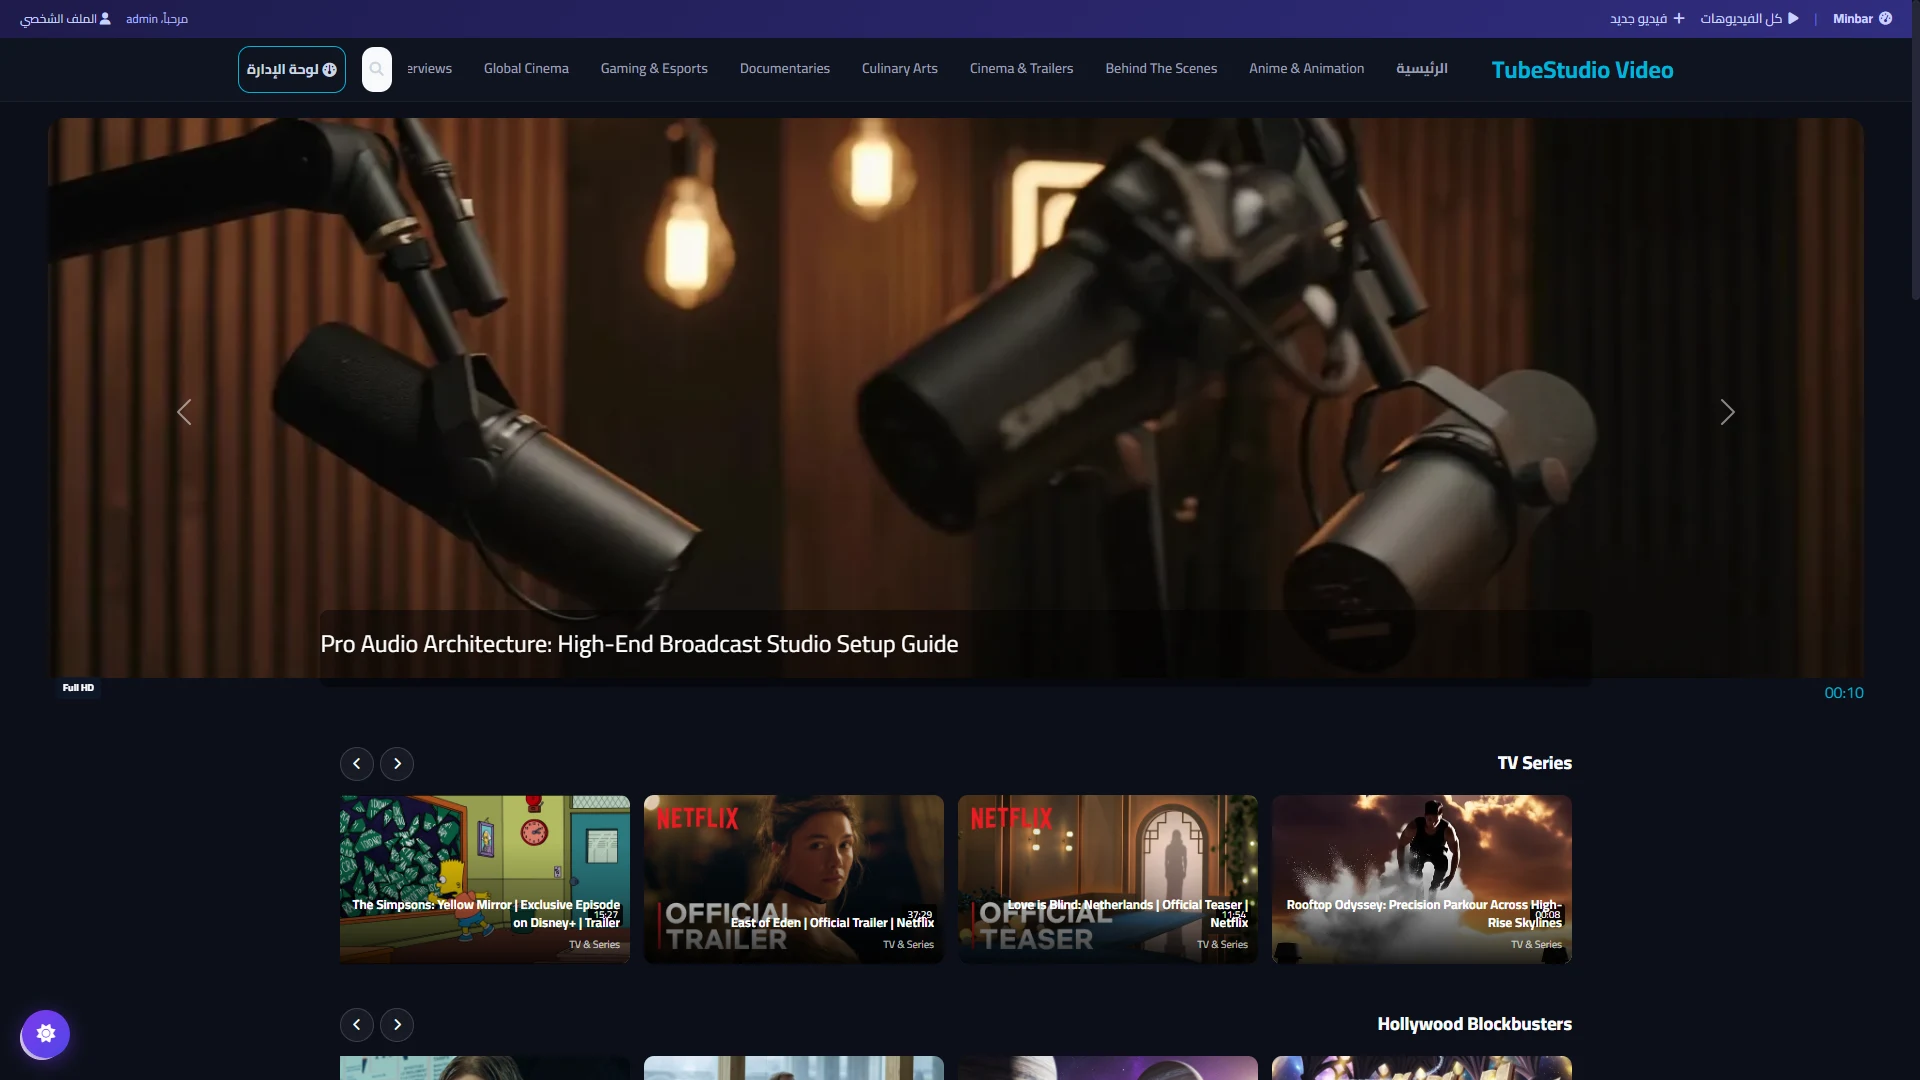
Task: Click the dashboard icon in لوحة الإدارة
Action: point(329,70)
